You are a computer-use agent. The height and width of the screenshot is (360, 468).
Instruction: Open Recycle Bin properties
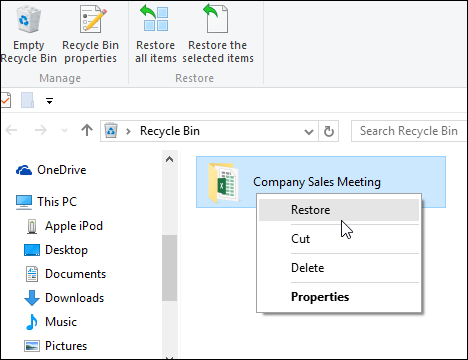pos(90,35)
